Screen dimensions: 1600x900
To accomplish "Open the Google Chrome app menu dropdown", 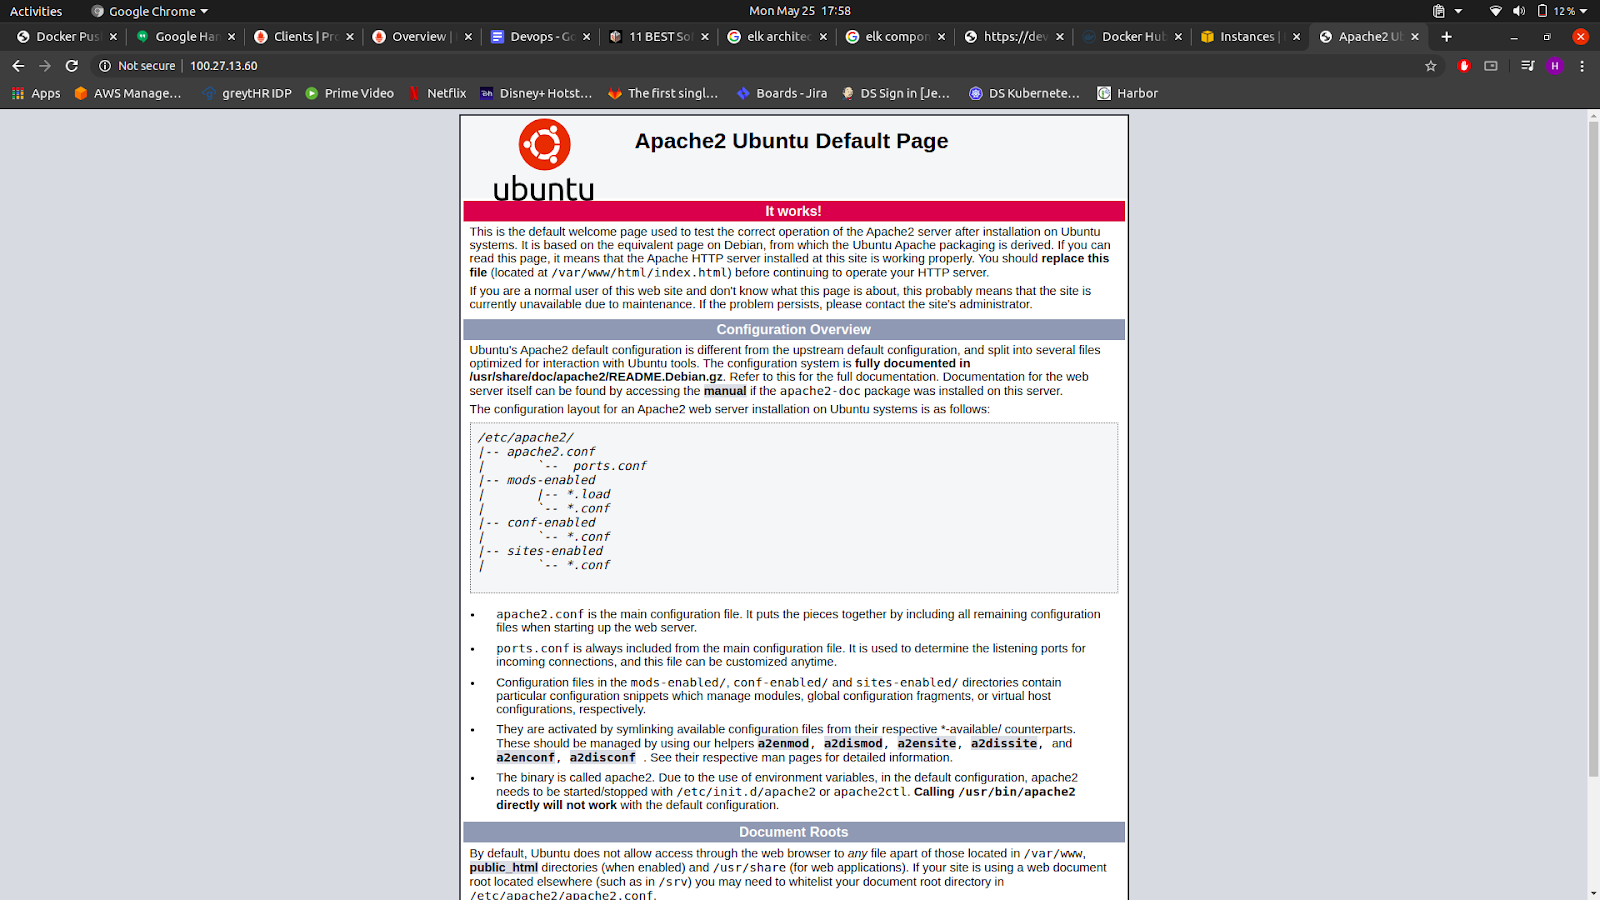I will (x=150, y=11).
